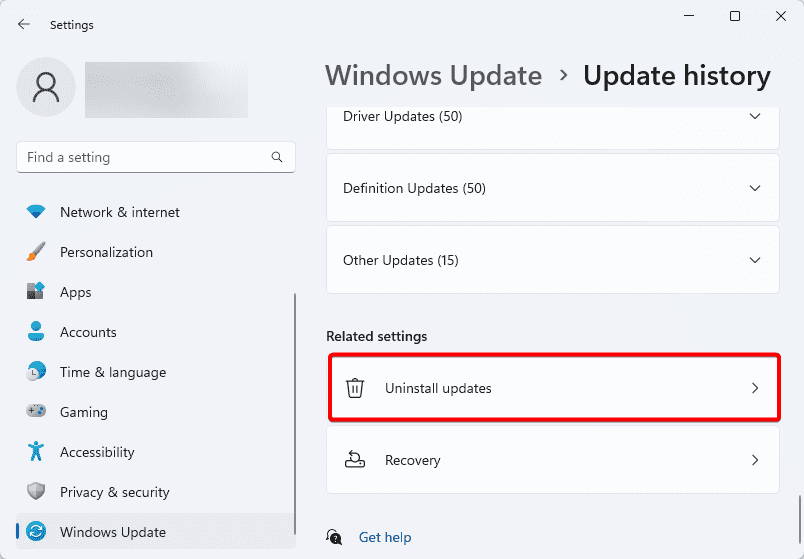
Task: Expand the Definition Updates (50) chevron
Action: coord(755,188)
